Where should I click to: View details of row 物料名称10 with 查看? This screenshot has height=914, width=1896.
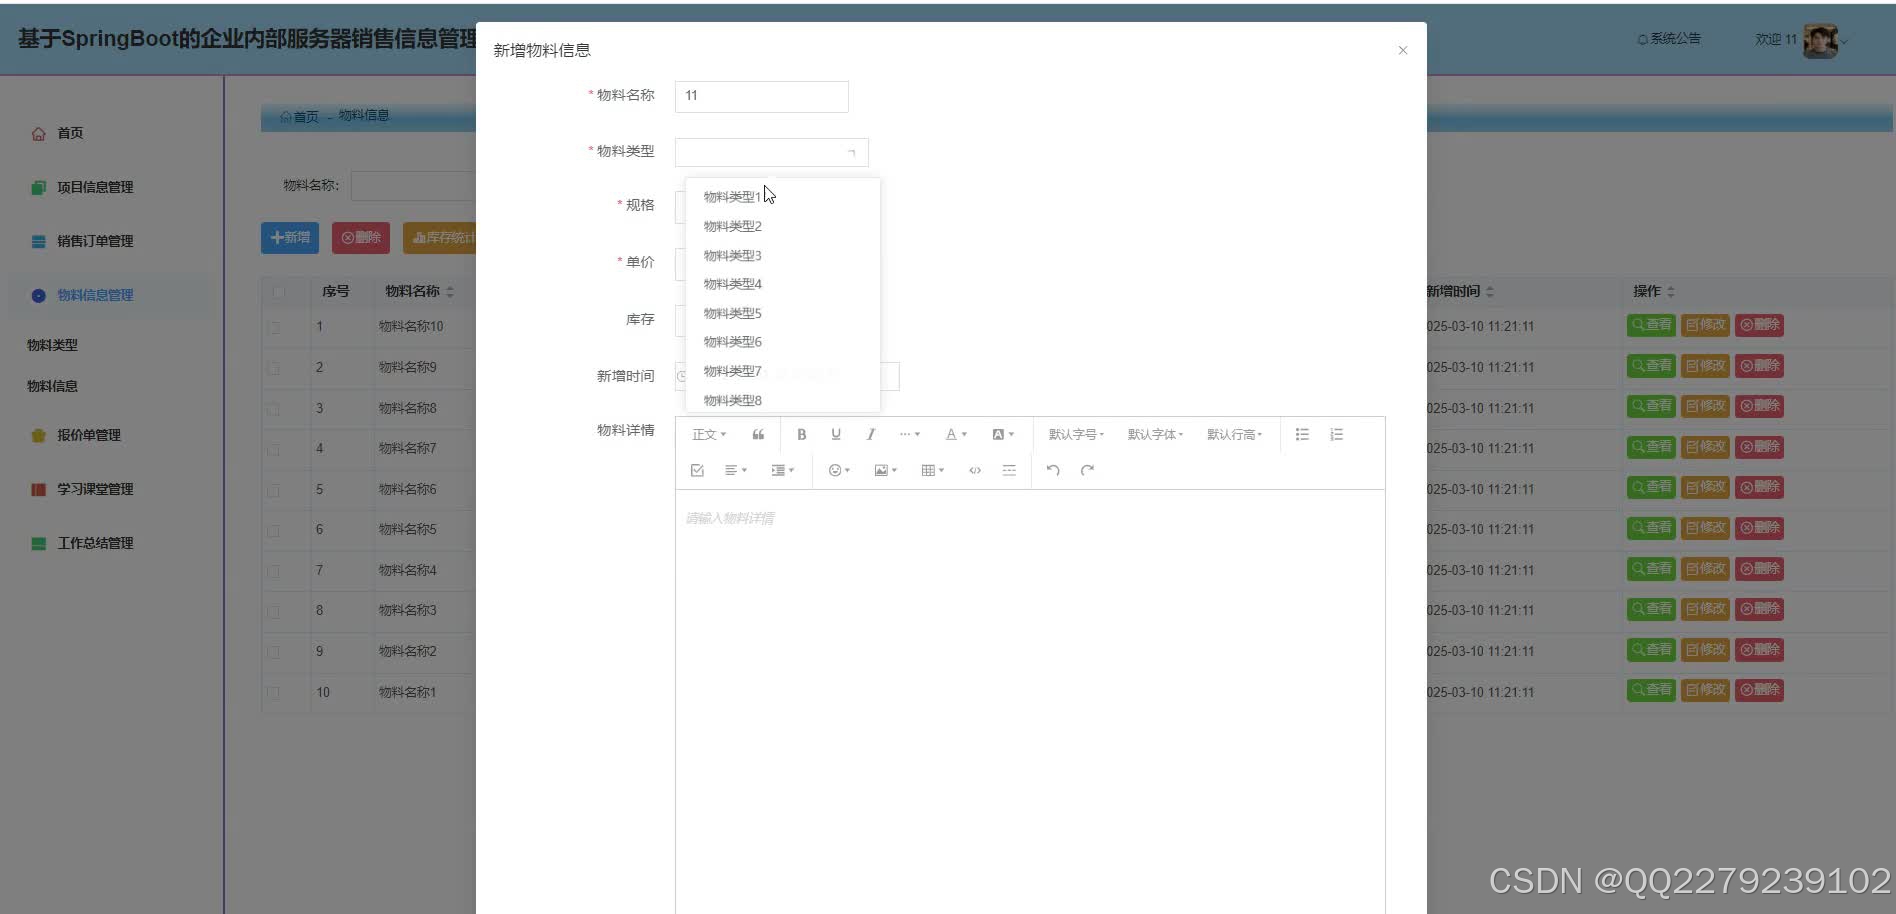(x=1651, y=325)
